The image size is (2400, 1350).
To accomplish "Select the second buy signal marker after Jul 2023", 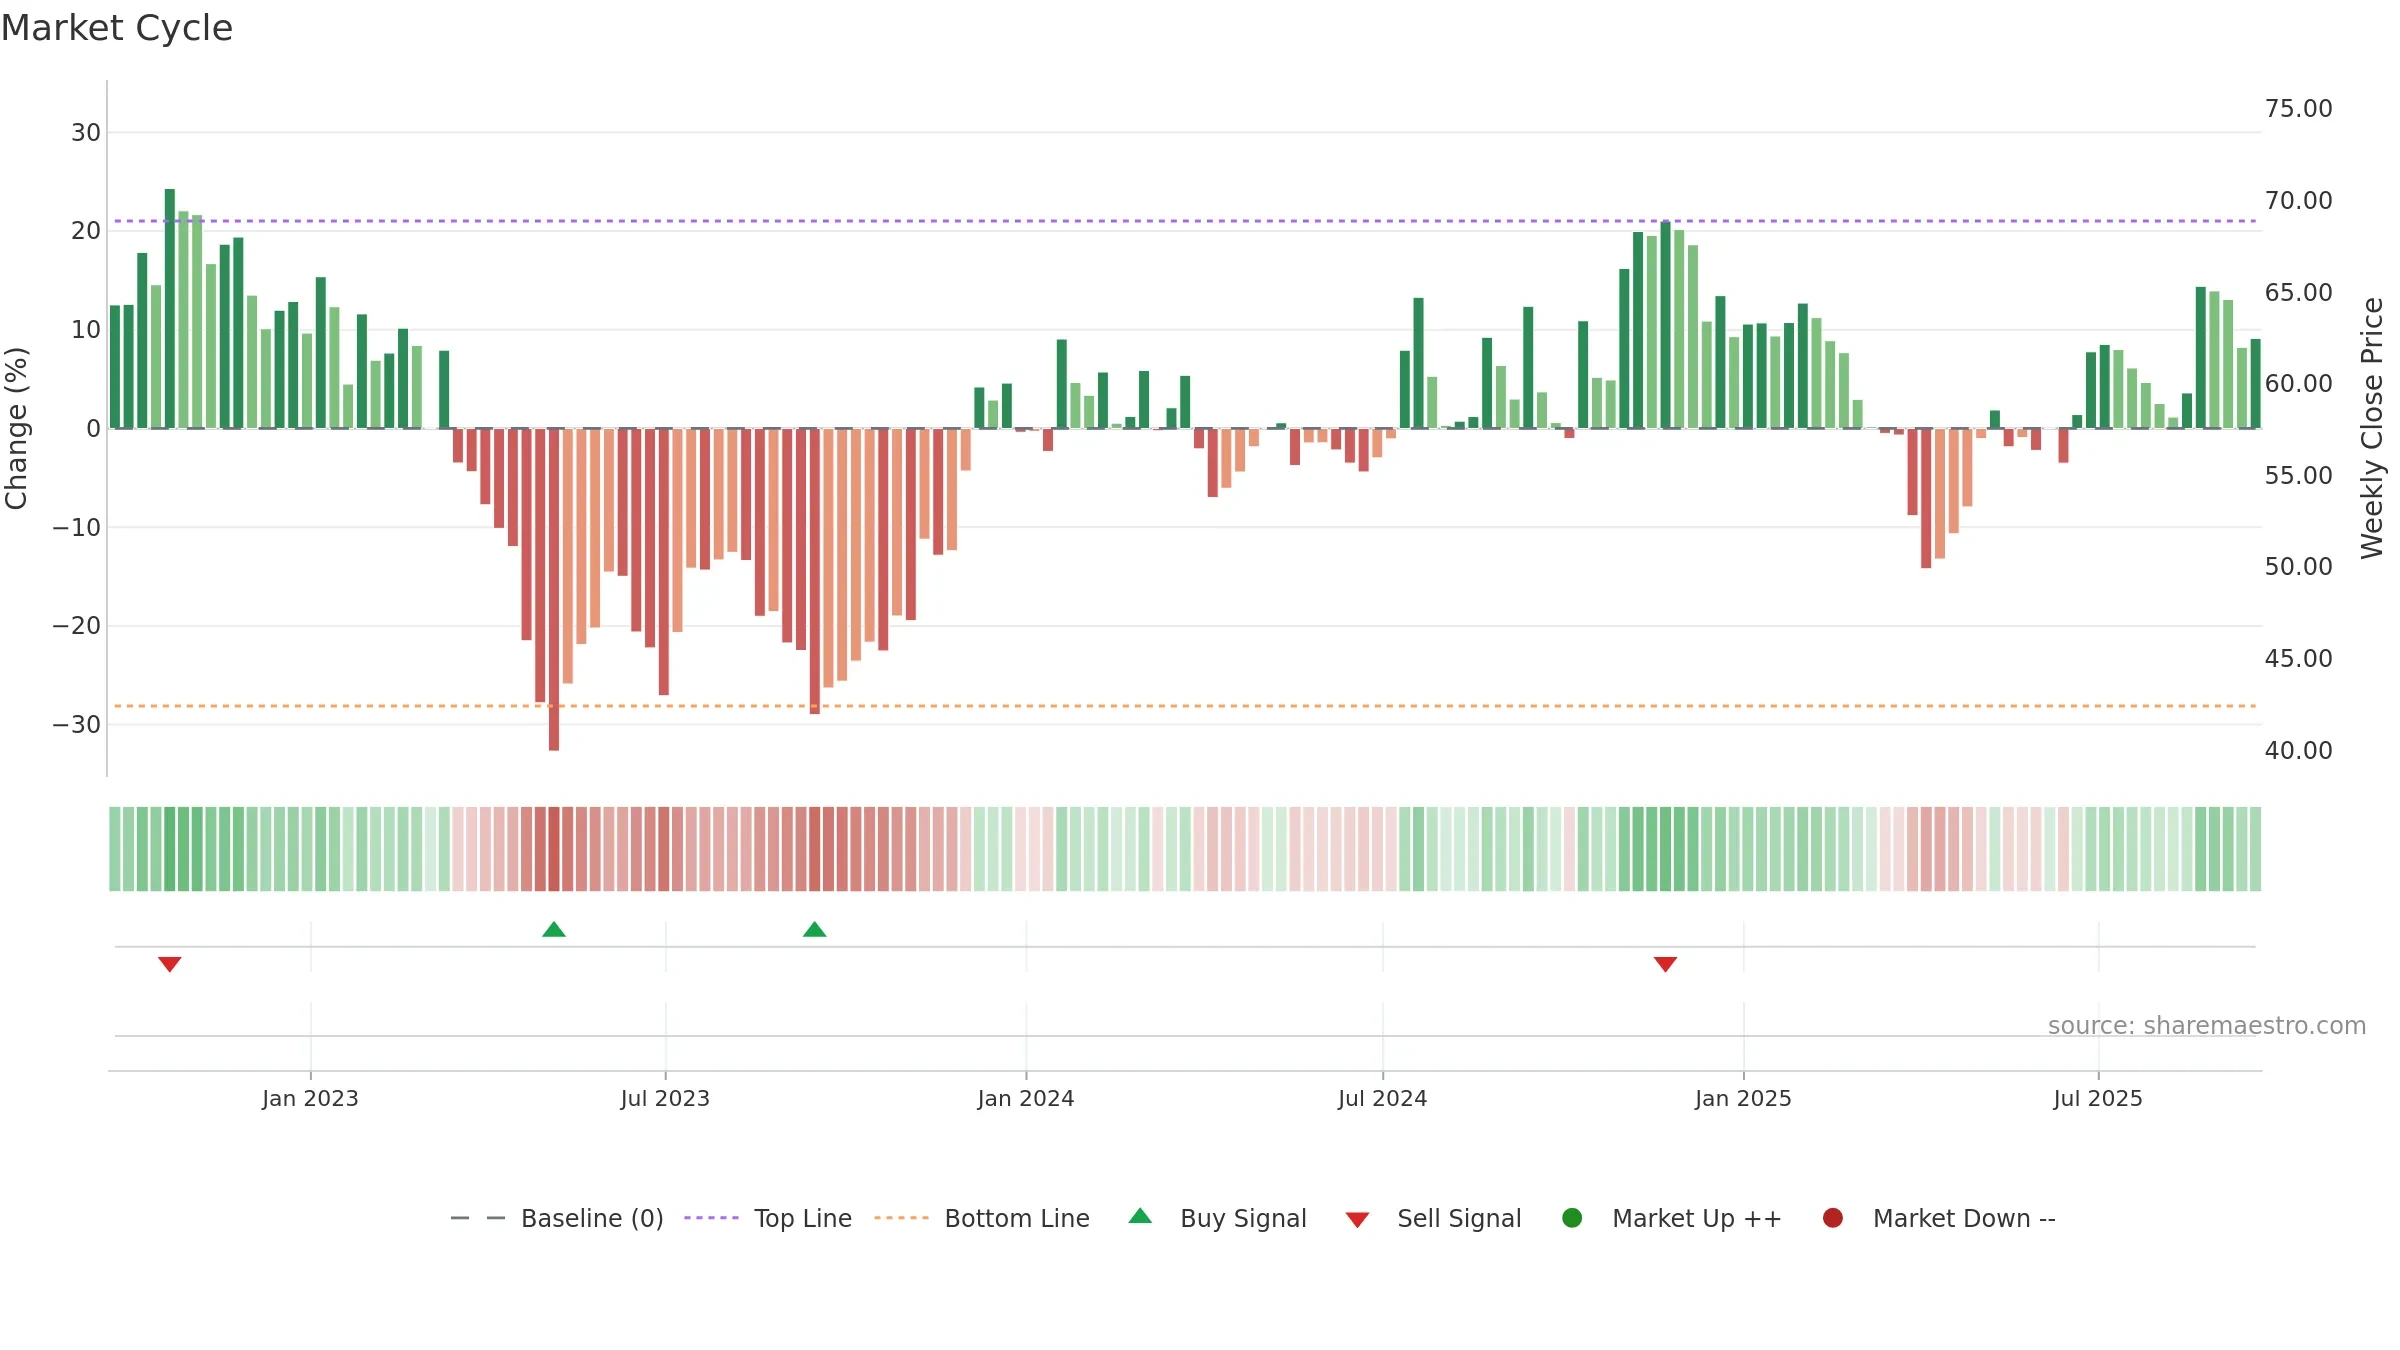I will (x=815, y=930).
